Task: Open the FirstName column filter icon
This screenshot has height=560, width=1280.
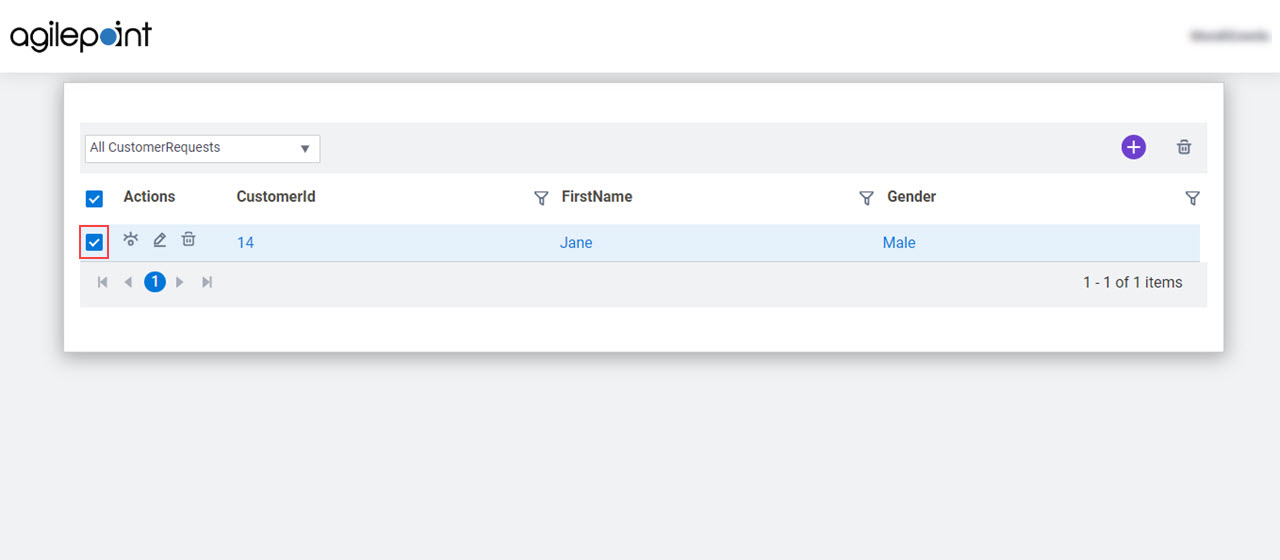Action: click(x=867, y=198)
